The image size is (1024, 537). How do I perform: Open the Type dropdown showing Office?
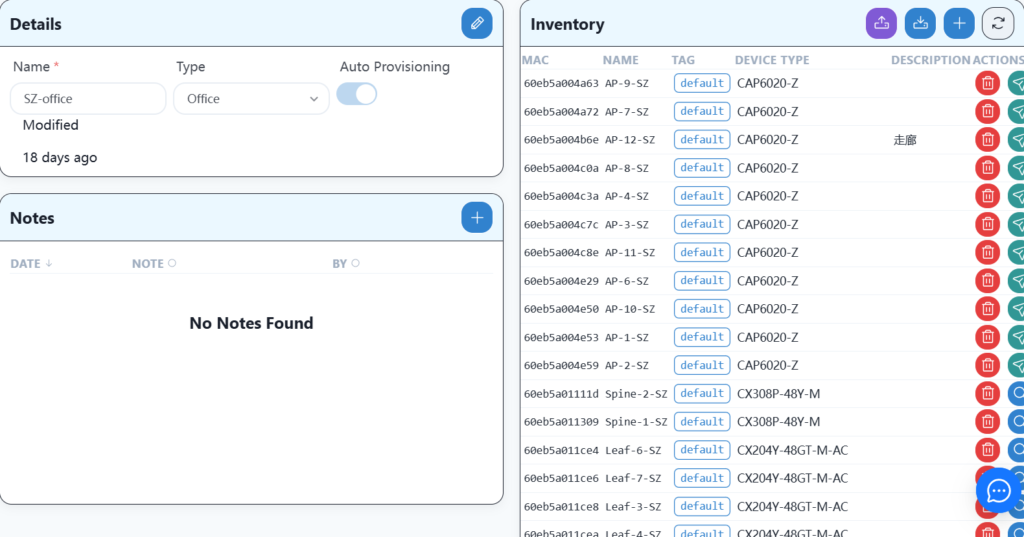point(251,99)
